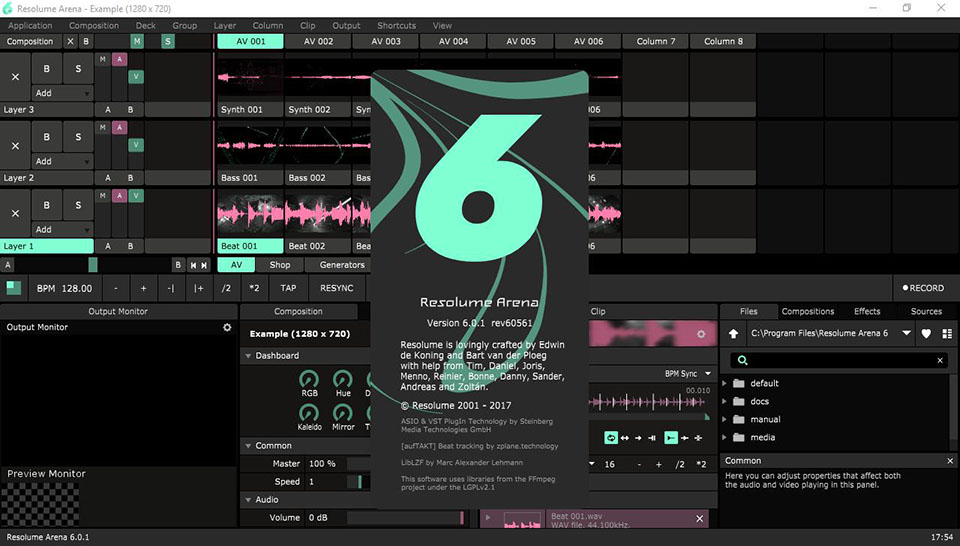
Task: Click the file search input field
Action: click(x=839, y=361)
